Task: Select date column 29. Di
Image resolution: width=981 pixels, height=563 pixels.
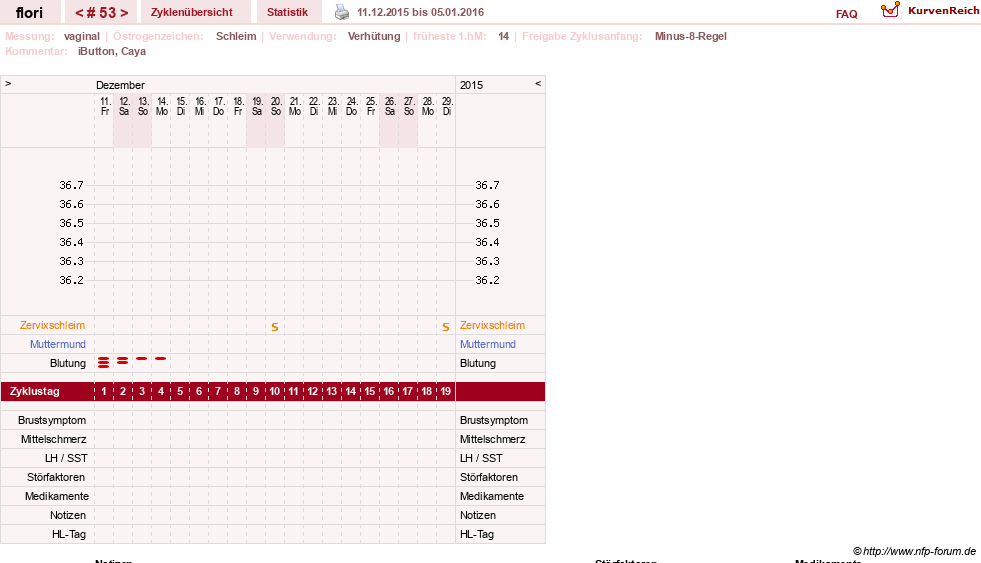Action: (x=447, y=106)
